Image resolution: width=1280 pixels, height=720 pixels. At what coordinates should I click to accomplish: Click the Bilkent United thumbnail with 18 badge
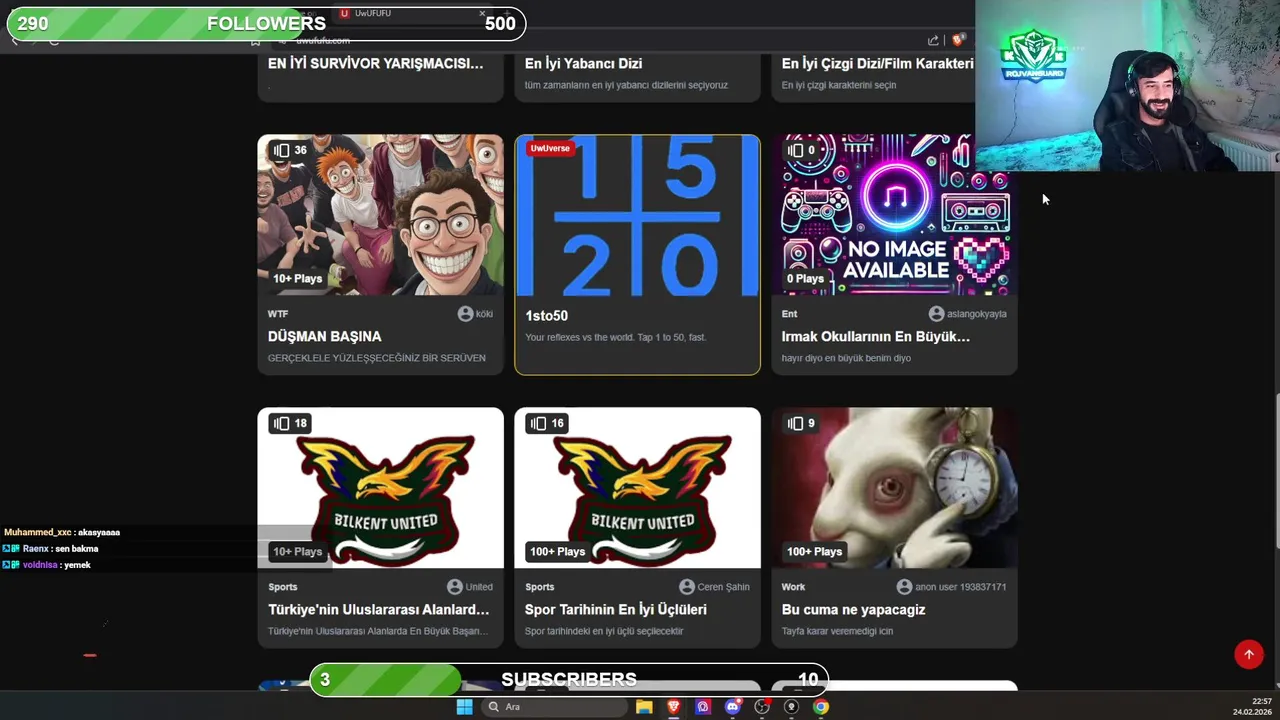coord(380,488)
